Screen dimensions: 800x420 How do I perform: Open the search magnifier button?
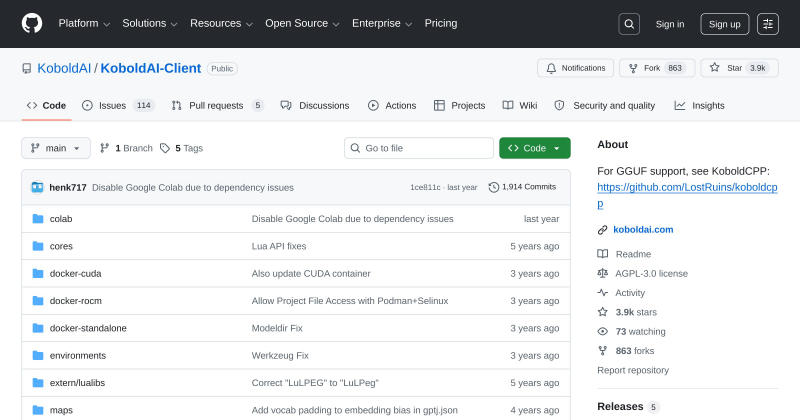pyautogui.click(x=629, y=24)
